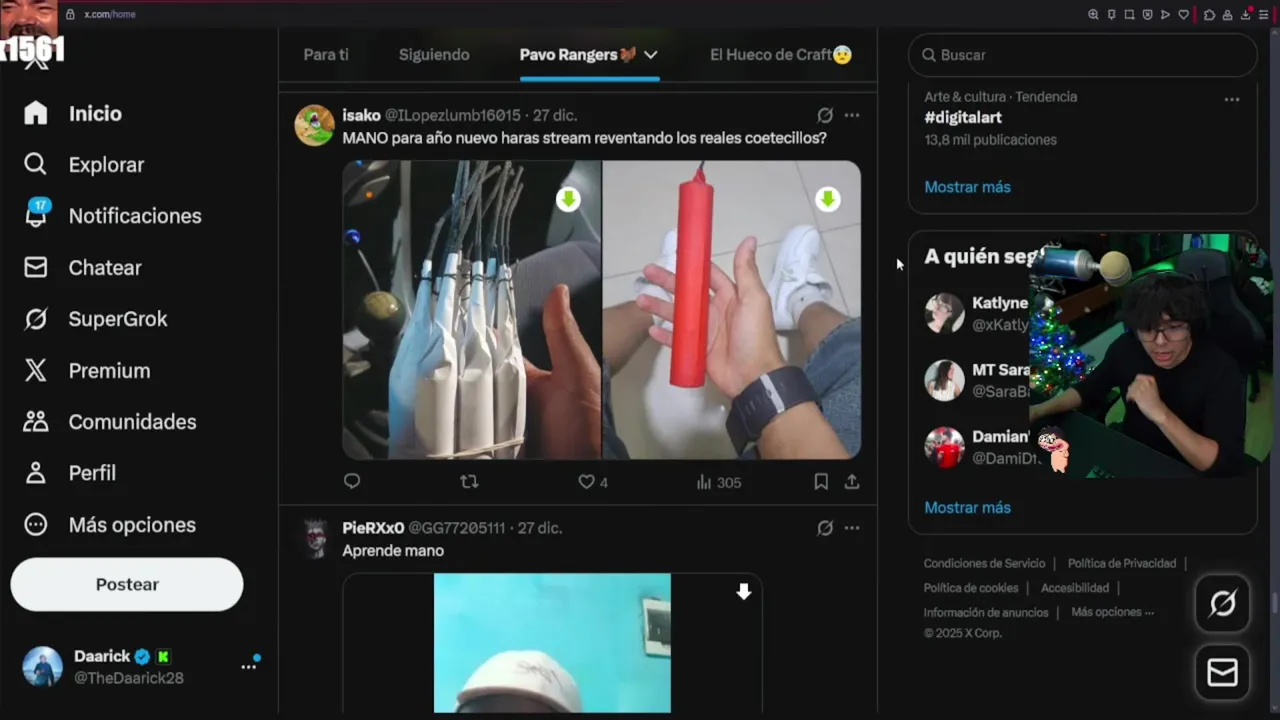Download arrow on PieRXx0's video
The image size is (1280, 720).
744,592
